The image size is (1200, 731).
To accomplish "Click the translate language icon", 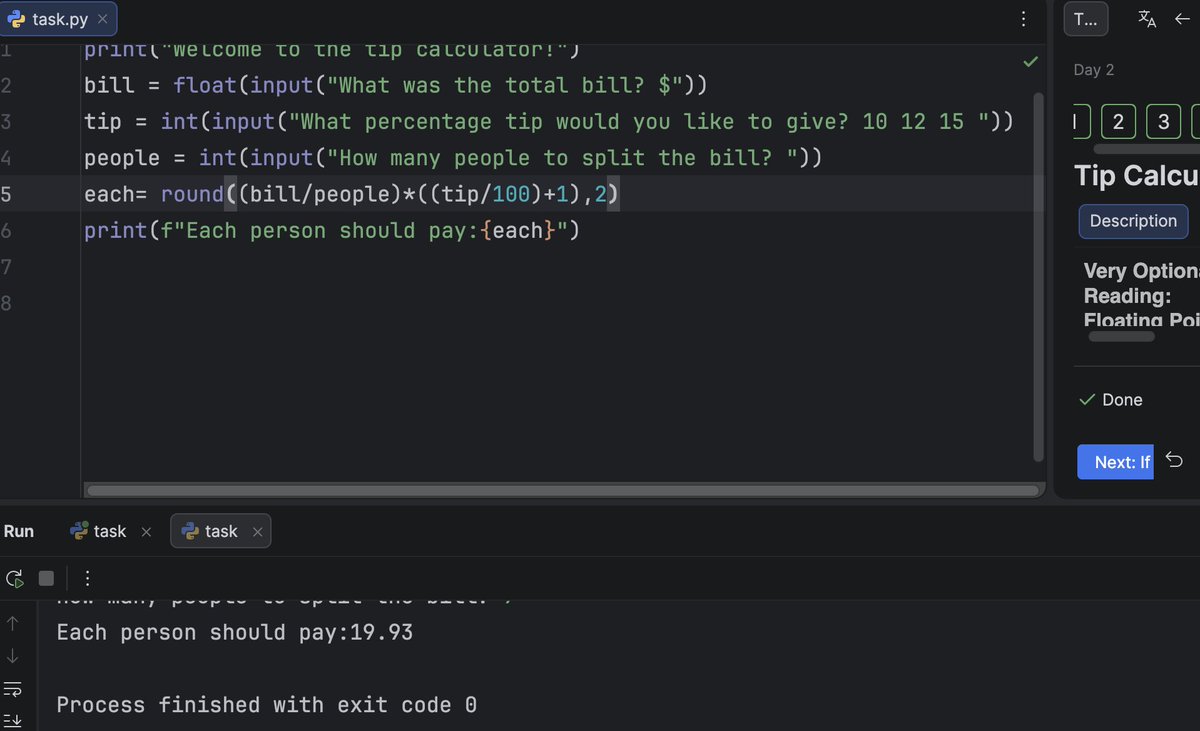I will pos(1147,19).
